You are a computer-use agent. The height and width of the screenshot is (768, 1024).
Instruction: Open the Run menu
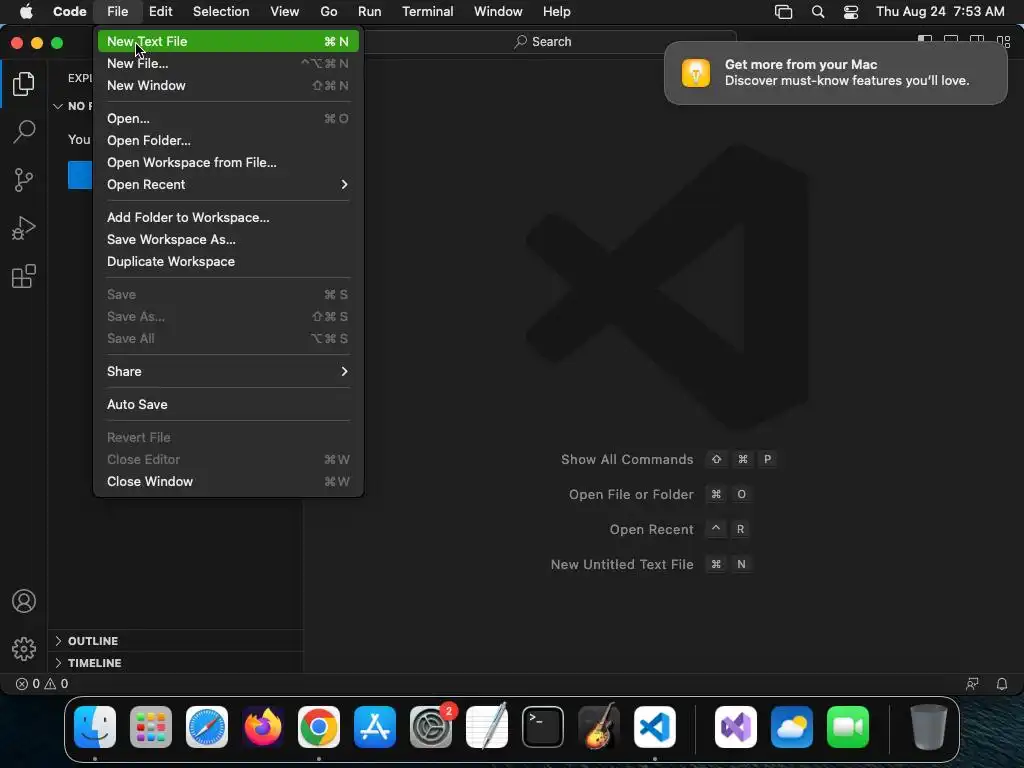370,12
